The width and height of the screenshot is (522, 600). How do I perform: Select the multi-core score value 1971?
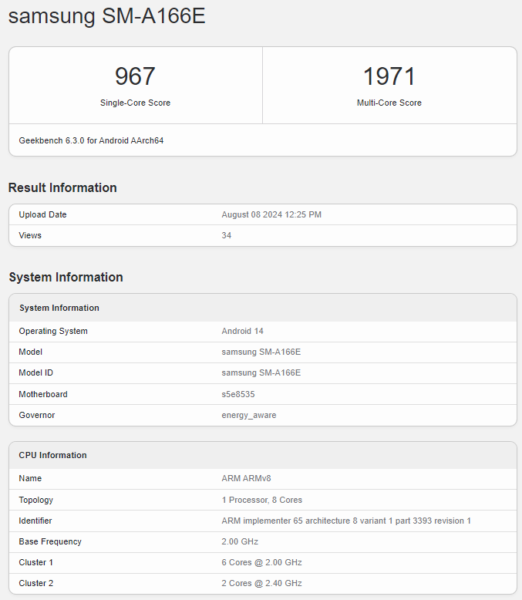pos(389,76)
